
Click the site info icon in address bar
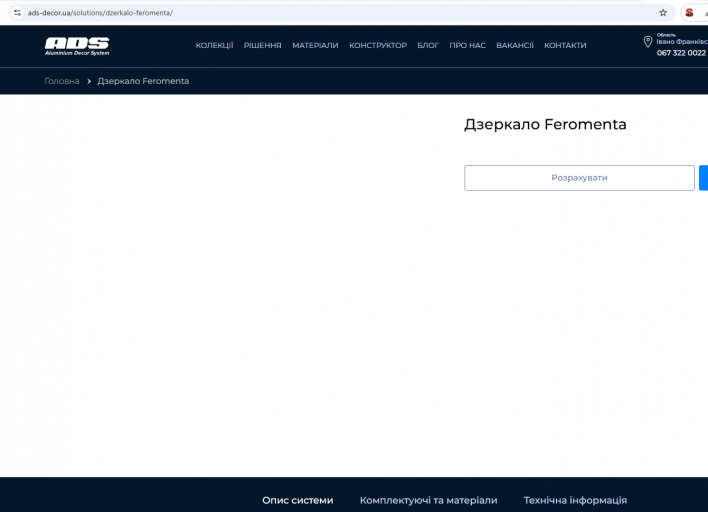(17, 13)
